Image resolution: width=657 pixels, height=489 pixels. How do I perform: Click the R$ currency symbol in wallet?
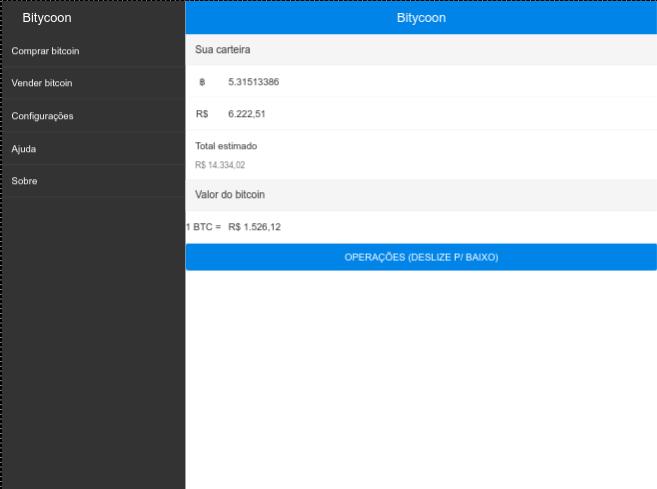pyautogui.click(x=202, y=115)
